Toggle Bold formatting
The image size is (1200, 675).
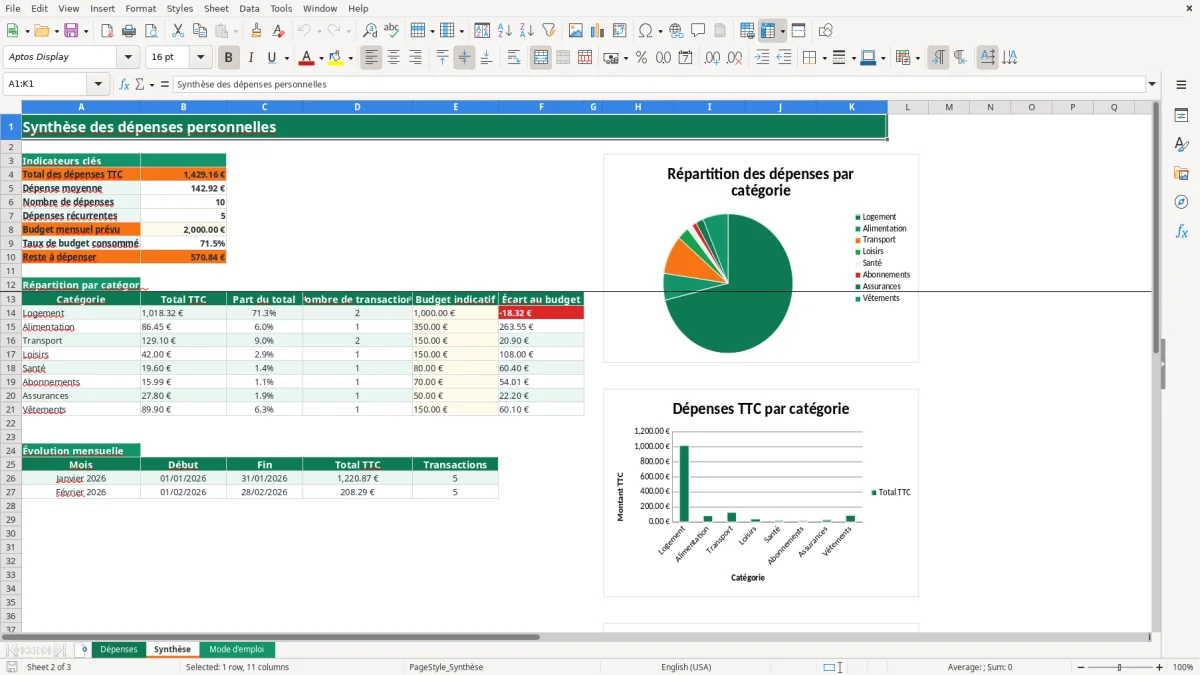(229, 58)
